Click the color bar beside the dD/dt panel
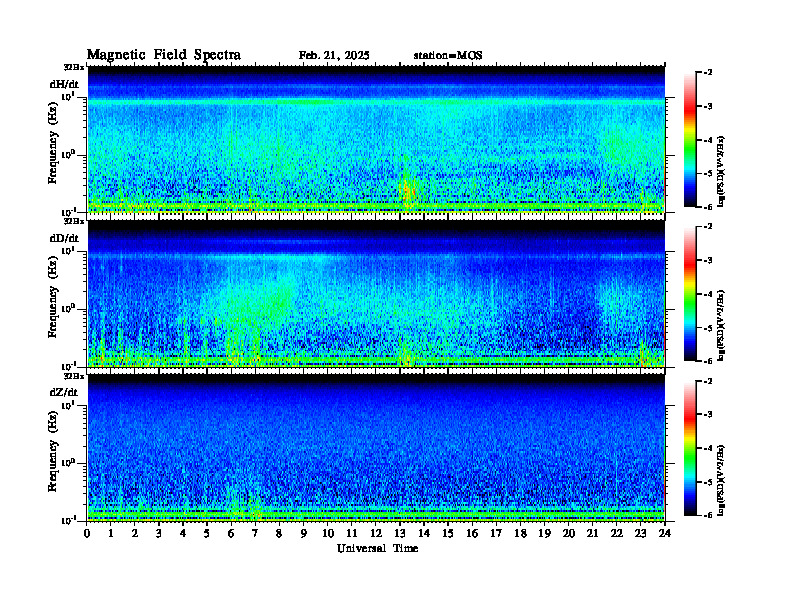 tap(689, 294)
